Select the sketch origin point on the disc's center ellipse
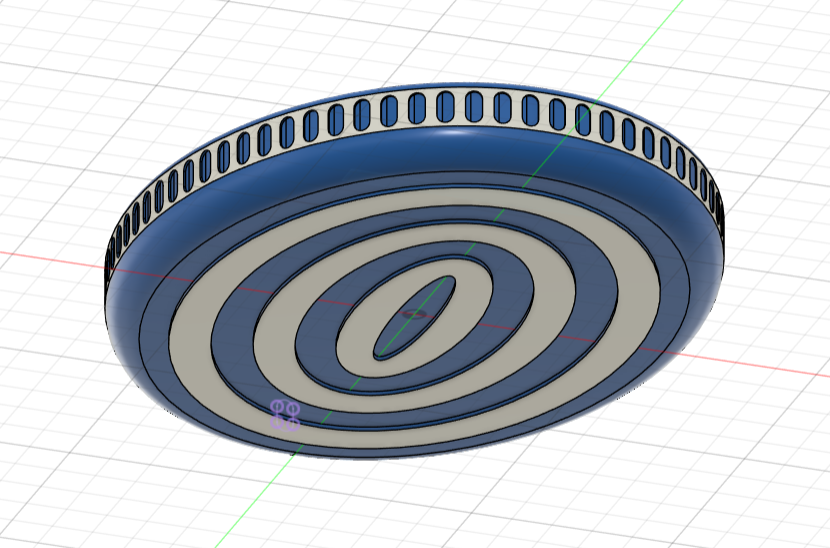Viewport: 830px width, 548px height. point(414,315)
